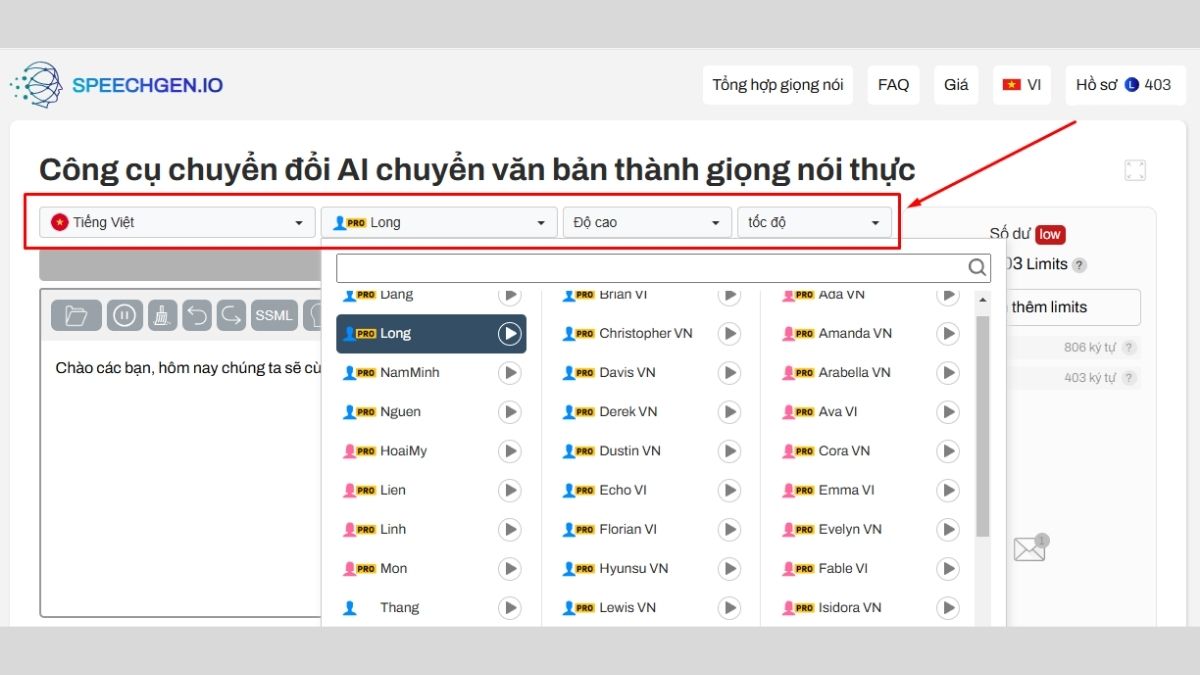This screenshot has height=675, width=1200.
Task: Play preview for Davis VN voice
Action: coord(729,372)
